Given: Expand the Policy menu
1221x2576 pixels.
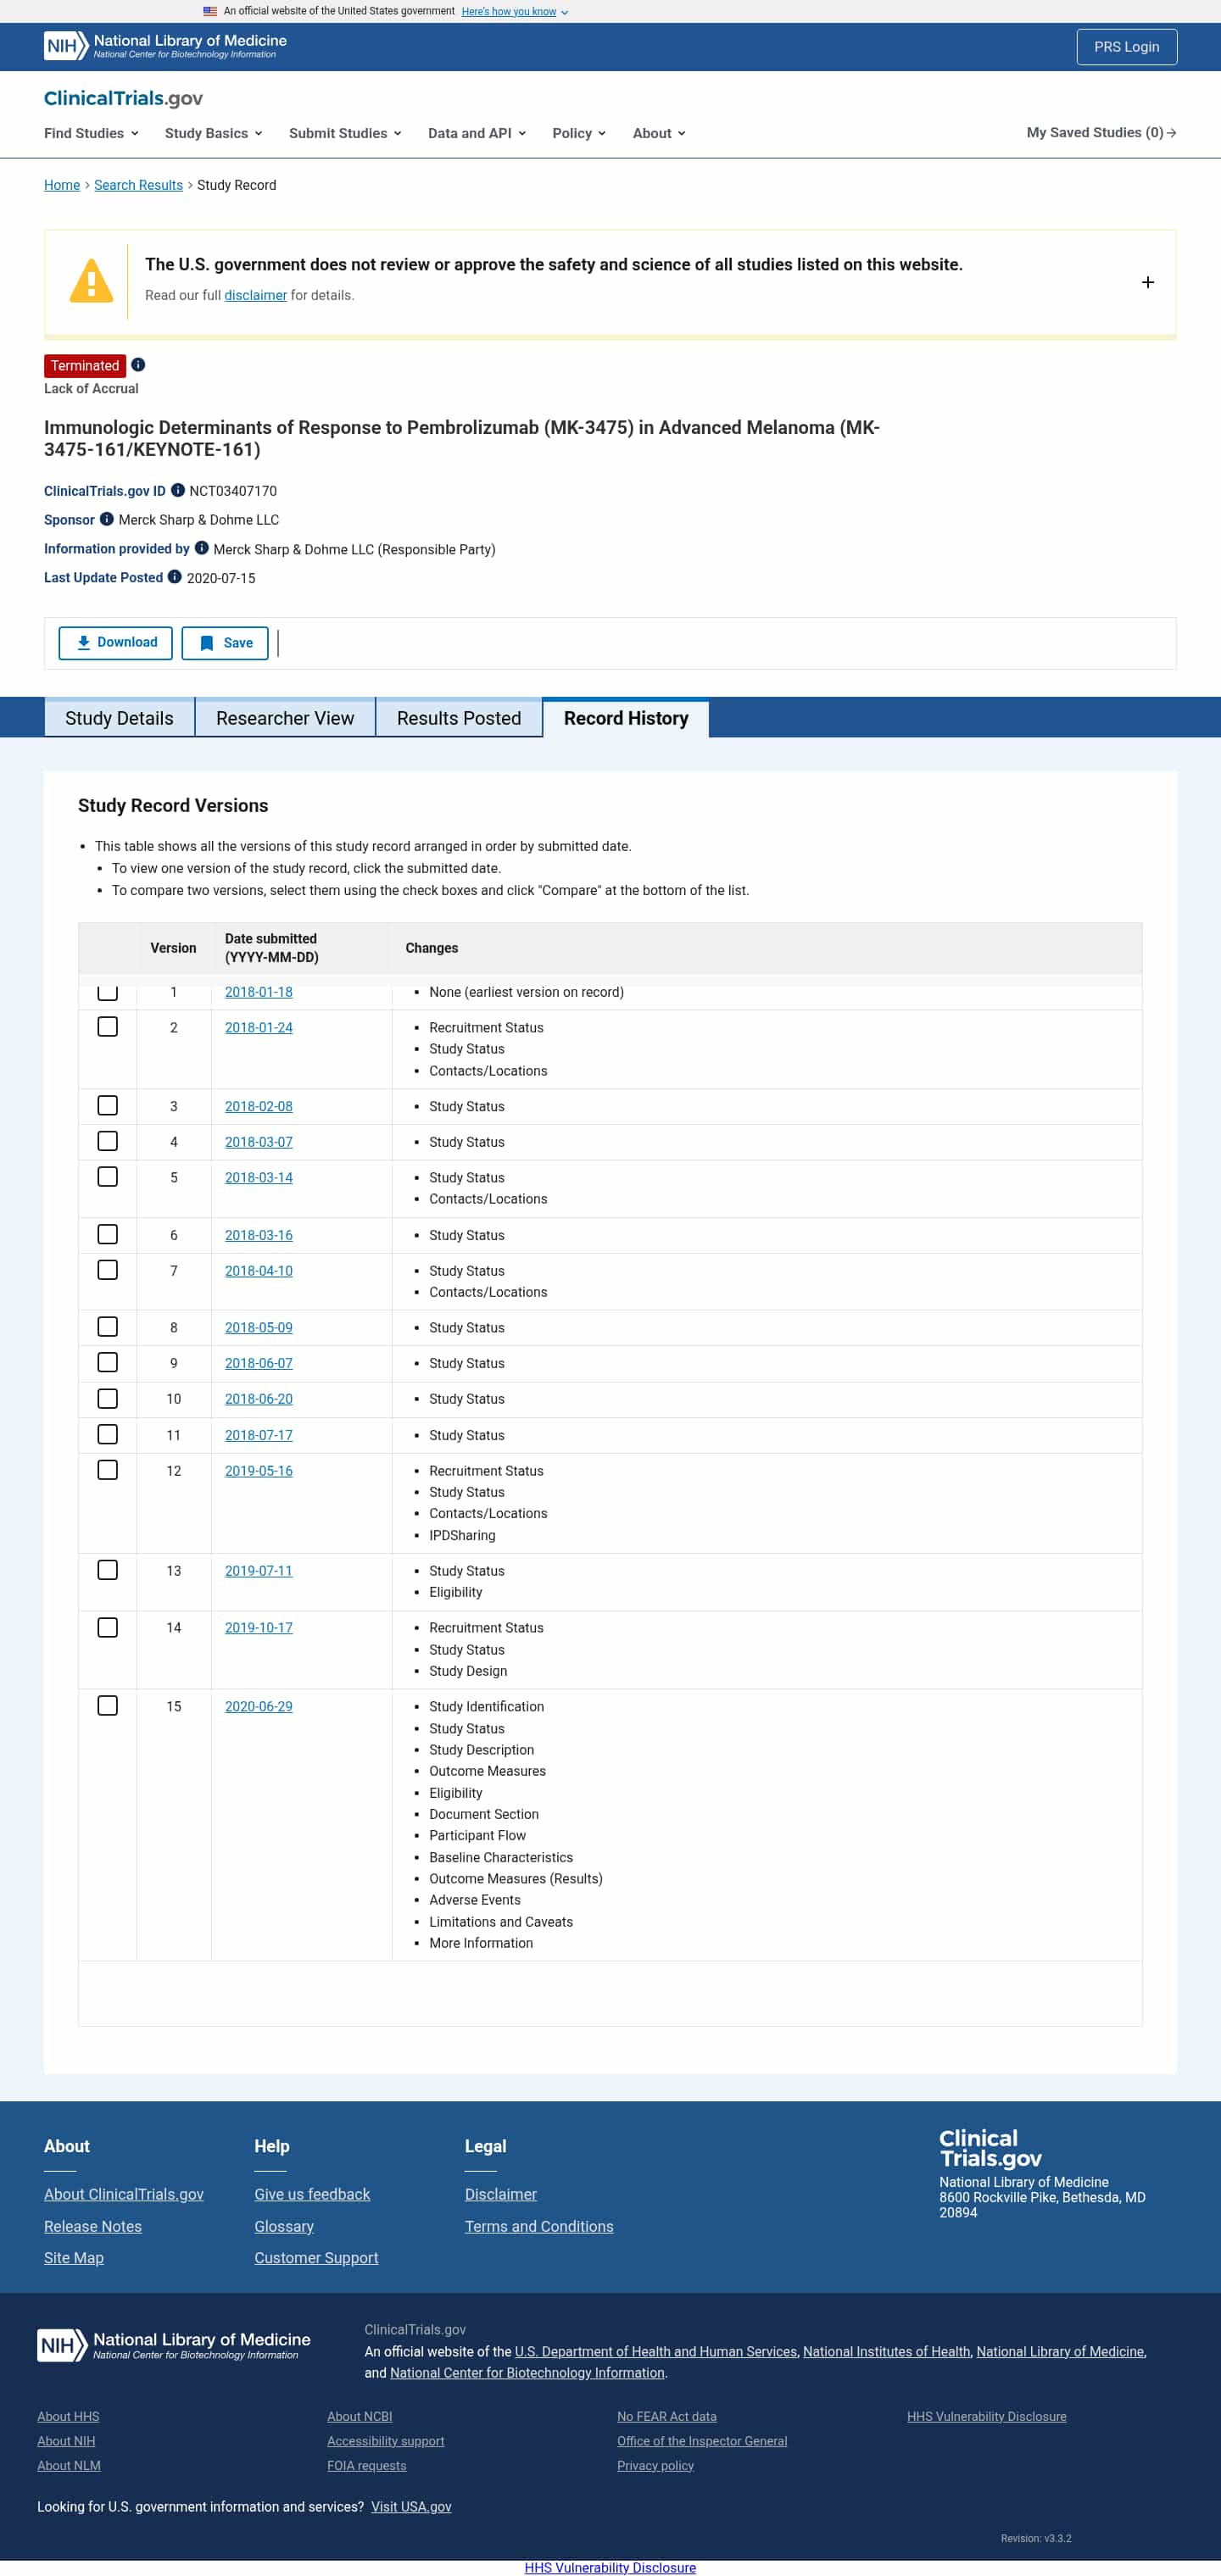Looking at the screenshot, I should 579,133.
